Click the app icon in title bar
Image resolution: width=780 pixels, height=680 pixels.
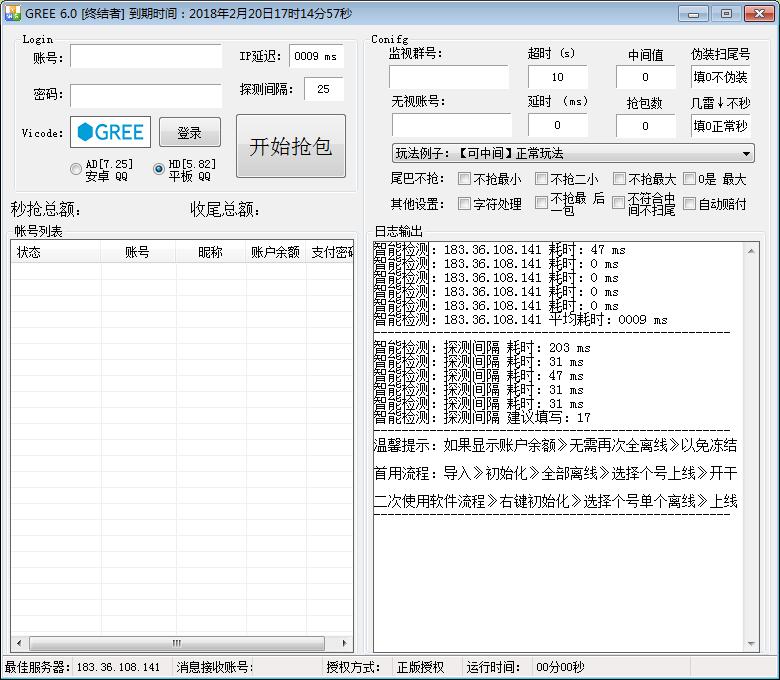click(14, 14)
